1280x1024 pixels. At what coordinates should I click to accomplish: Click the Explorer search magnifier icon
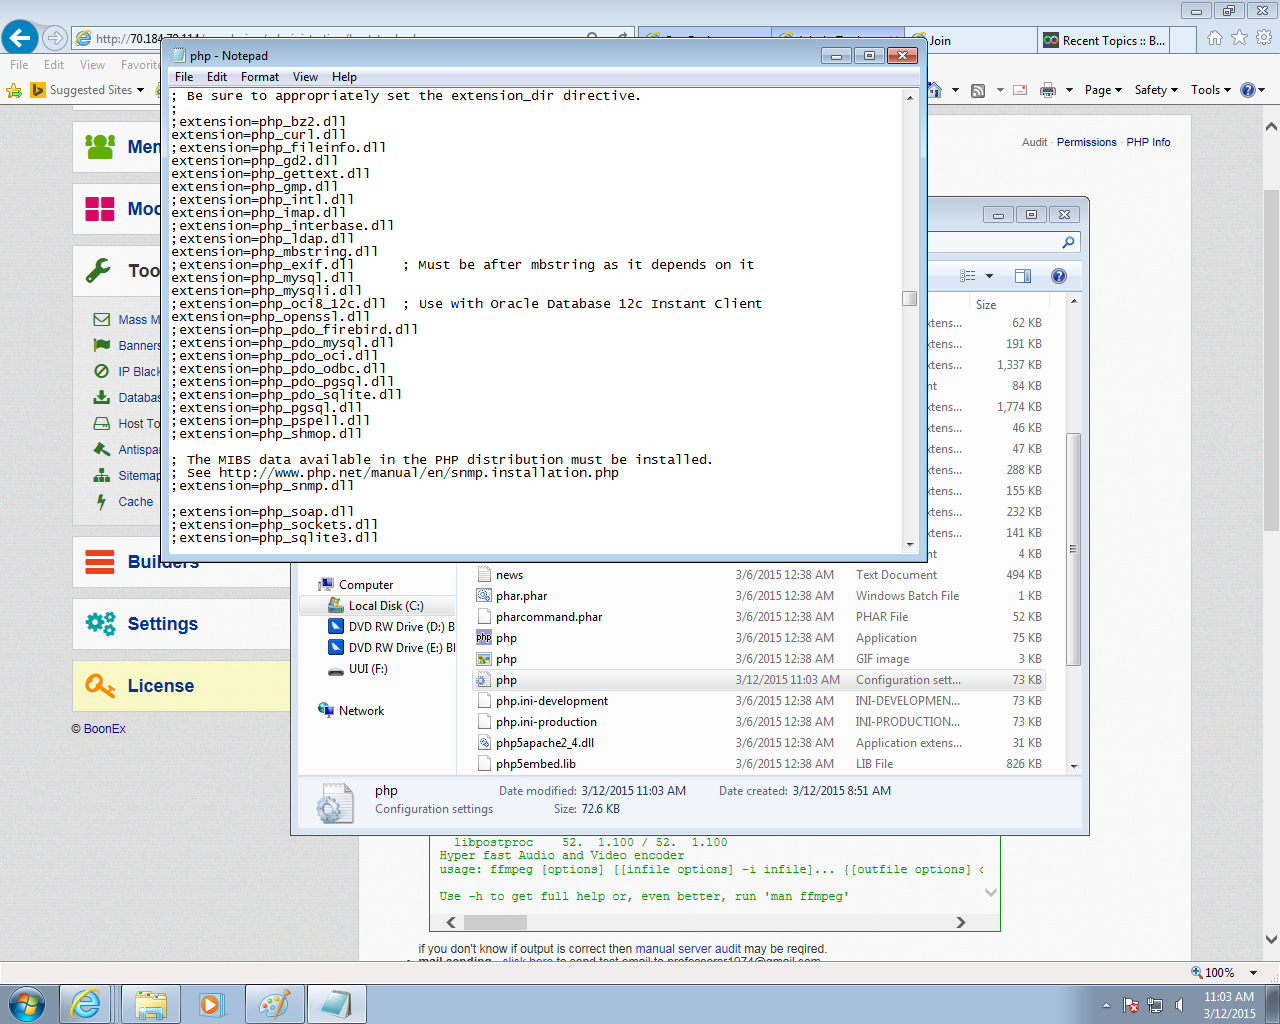point(1068,242)
